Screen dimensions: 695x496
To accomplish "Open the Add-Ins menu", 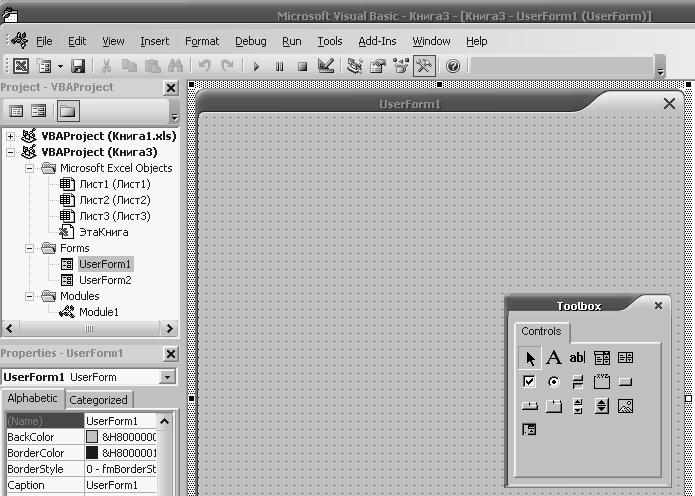I will coord(377,41).
